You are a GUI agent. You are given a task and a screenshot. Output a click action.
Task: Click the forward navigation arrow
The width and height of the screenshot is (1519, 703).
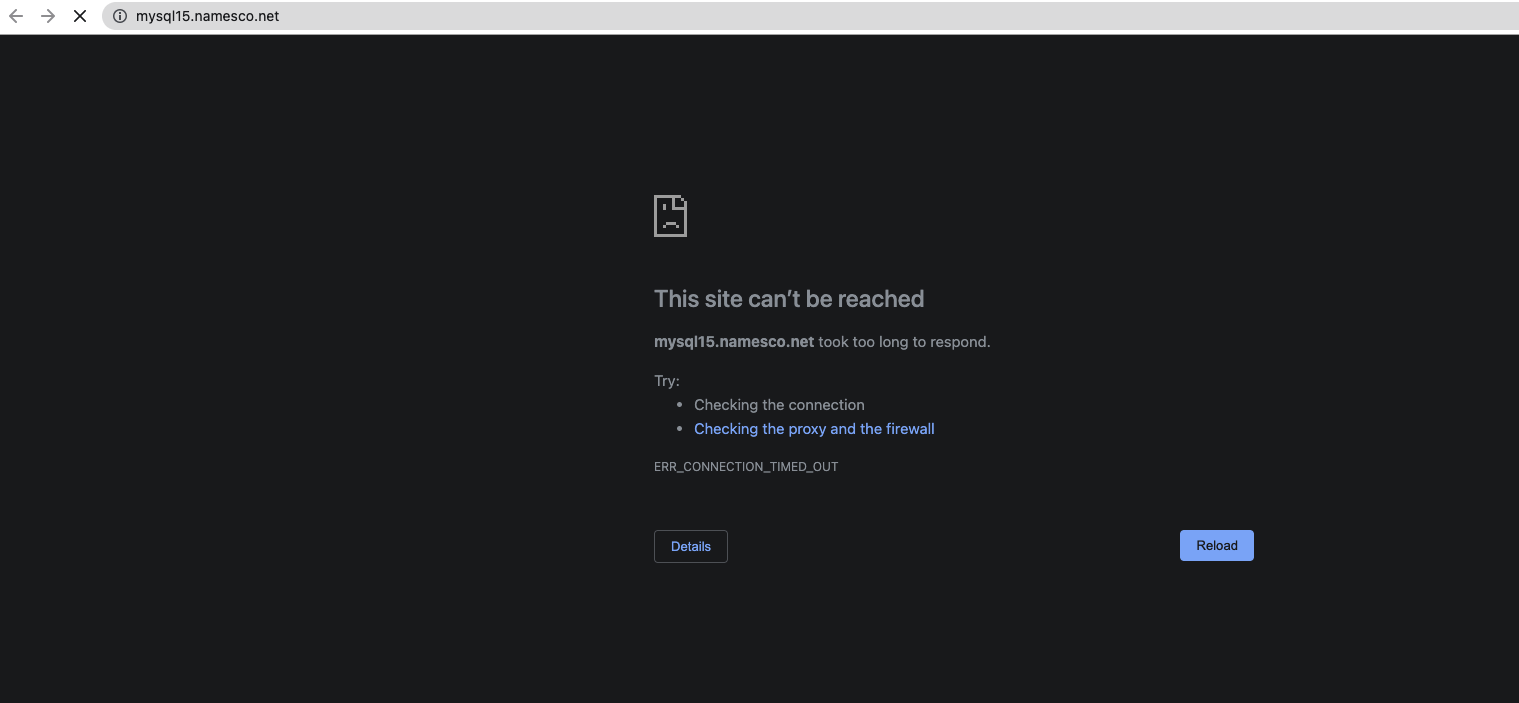point(47,16)
